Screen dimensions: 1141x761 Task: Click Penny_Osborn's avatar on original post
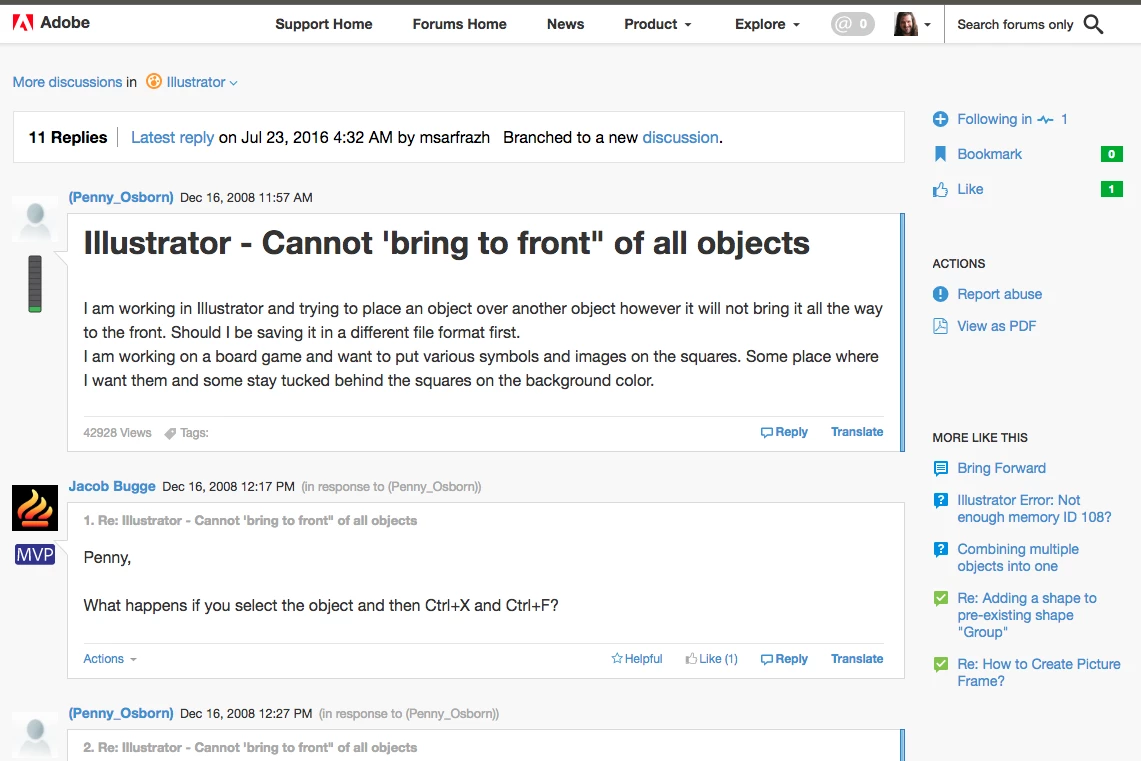coord(35,218)
